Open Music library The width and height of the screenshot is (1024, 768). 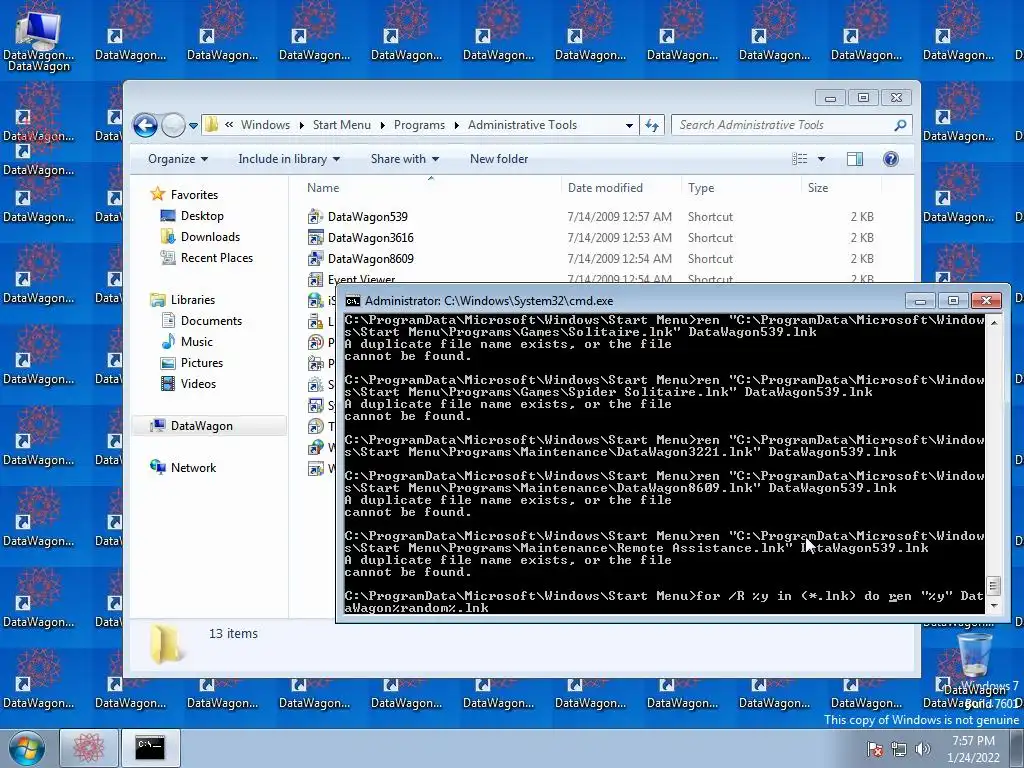pyautogui.click(x=197, y=342)
